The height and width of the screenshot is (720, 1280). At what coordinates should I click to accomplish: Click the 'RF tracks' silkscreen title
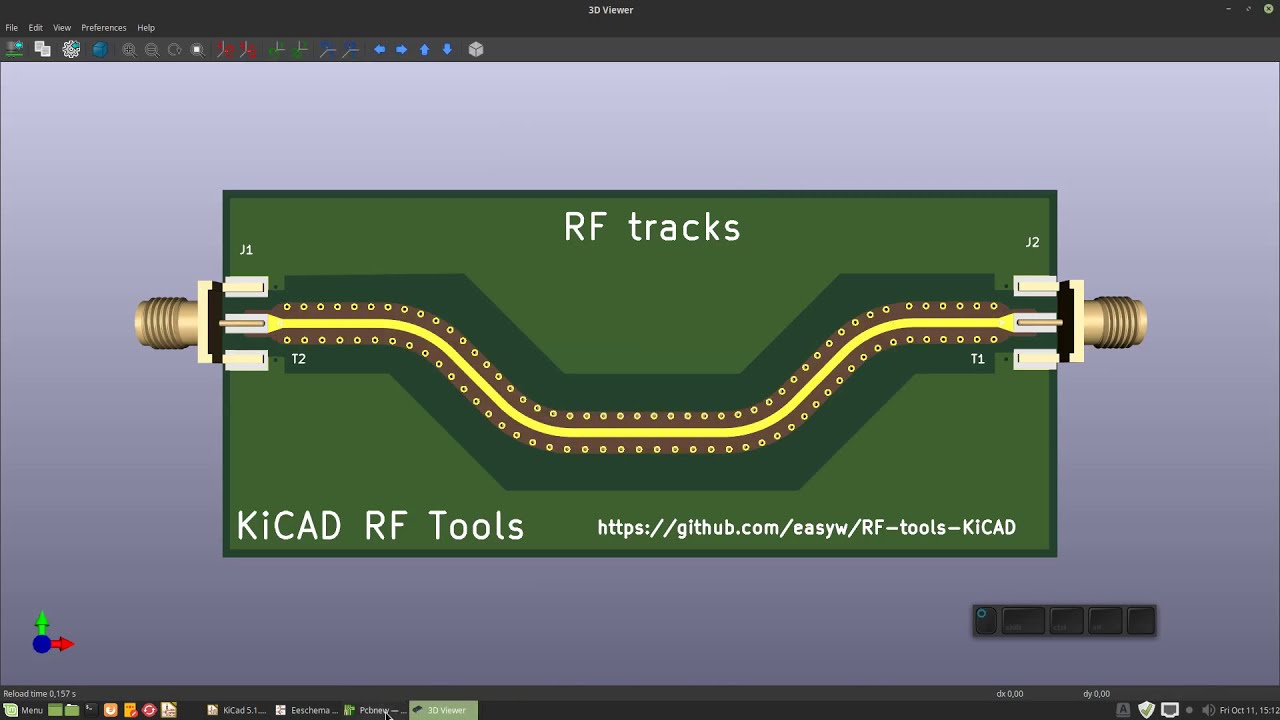click(x=652, y=227)
